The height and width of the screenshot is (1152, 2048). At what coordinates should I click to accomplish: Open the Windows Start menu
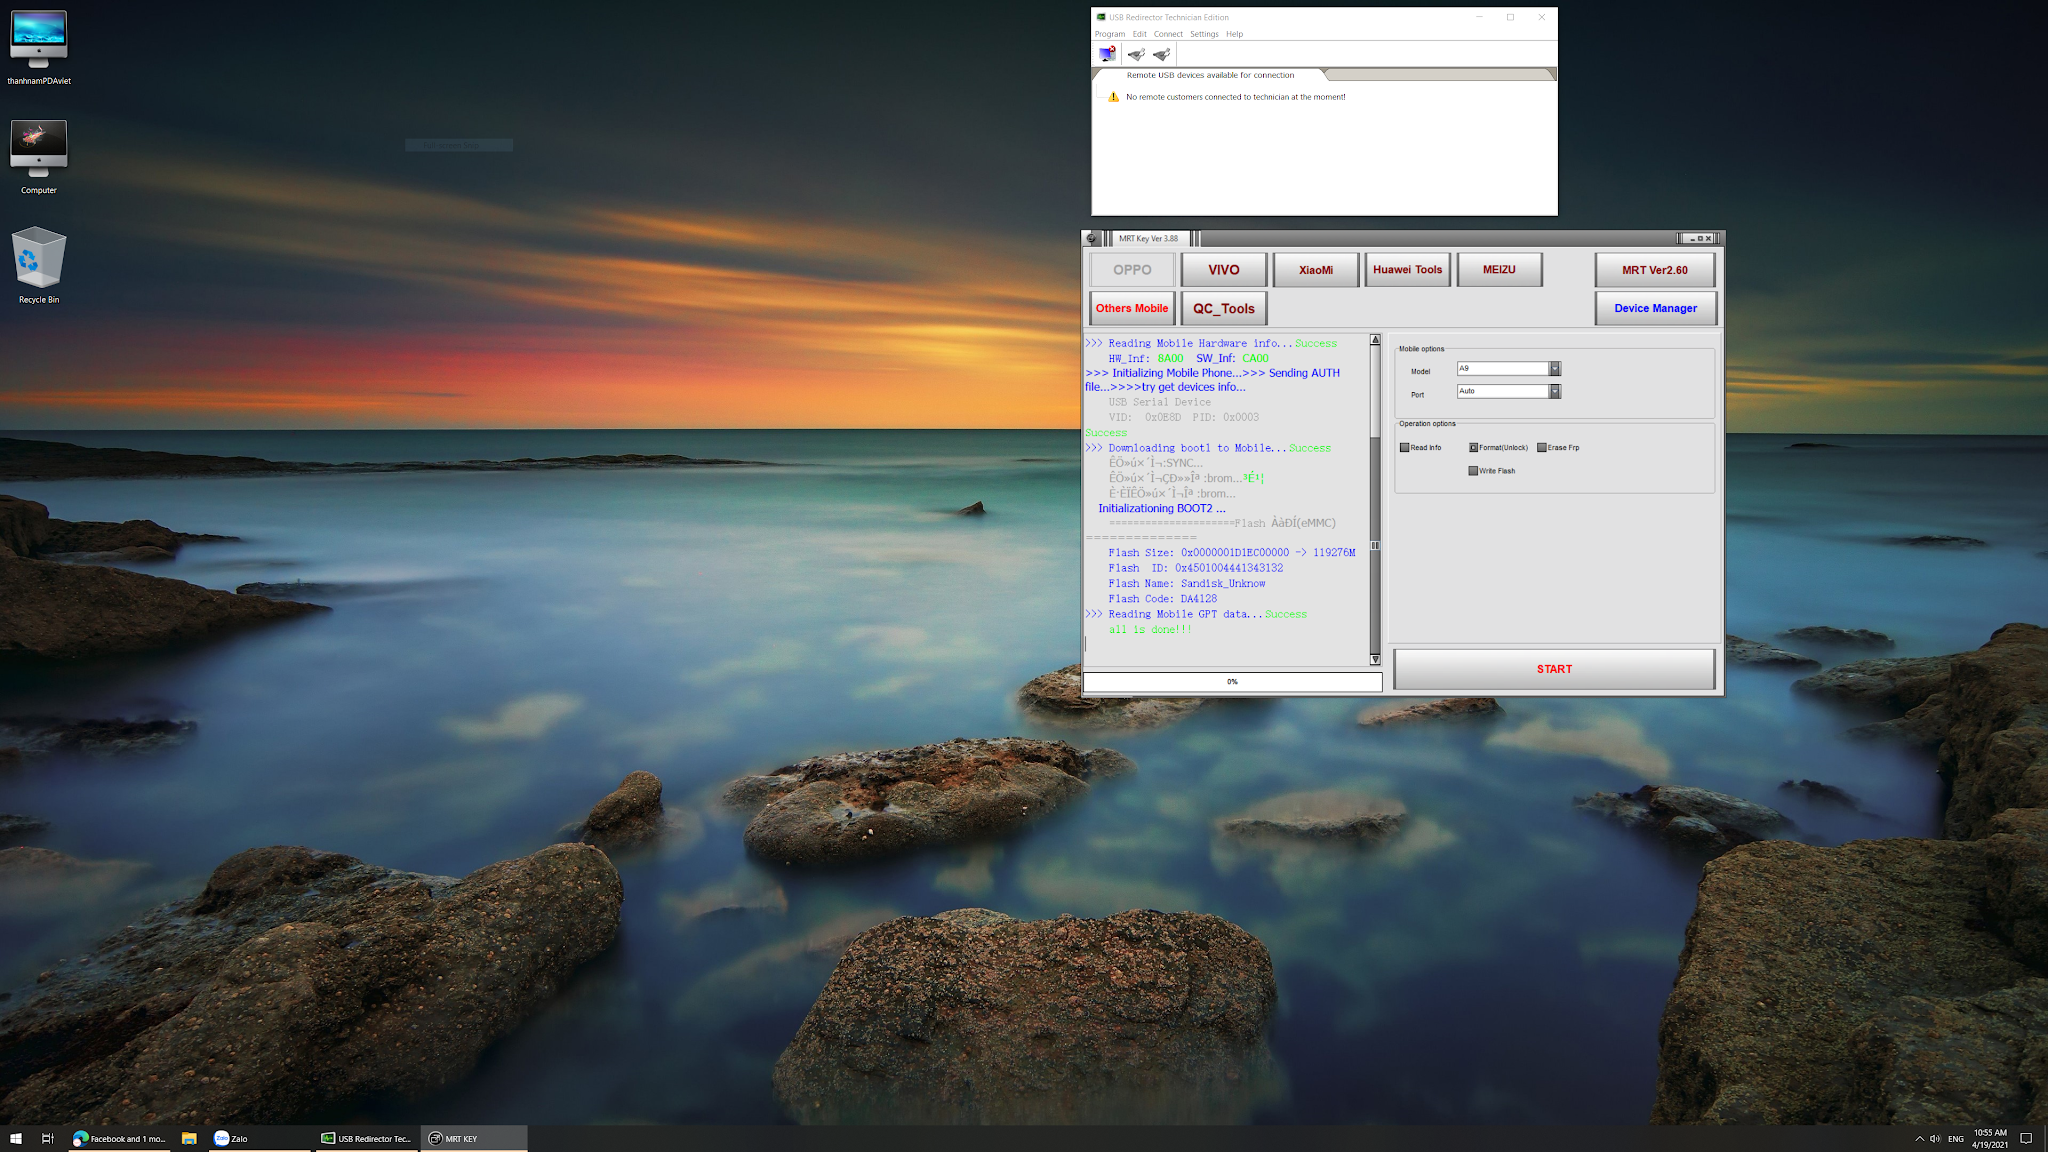click(x=16, y=1138)
